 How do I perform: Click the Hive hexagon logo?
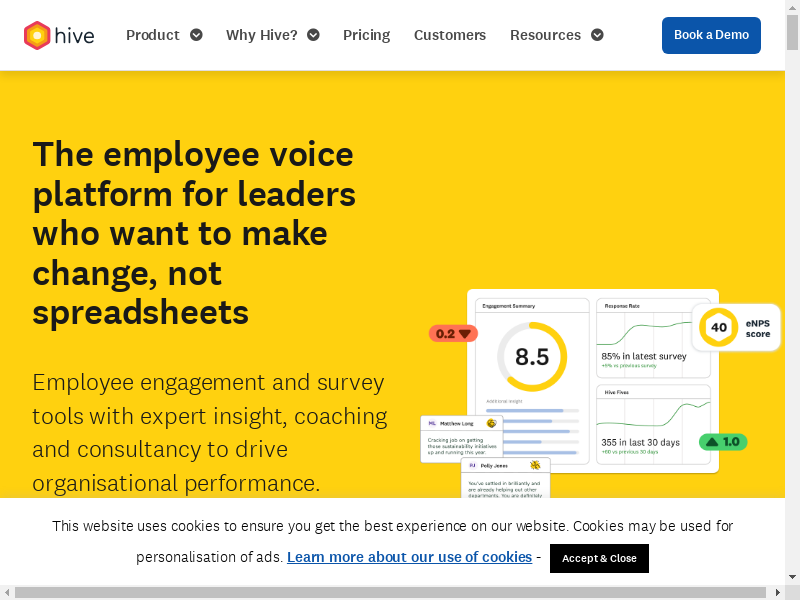pyautogui.click(x=37, y=36)
